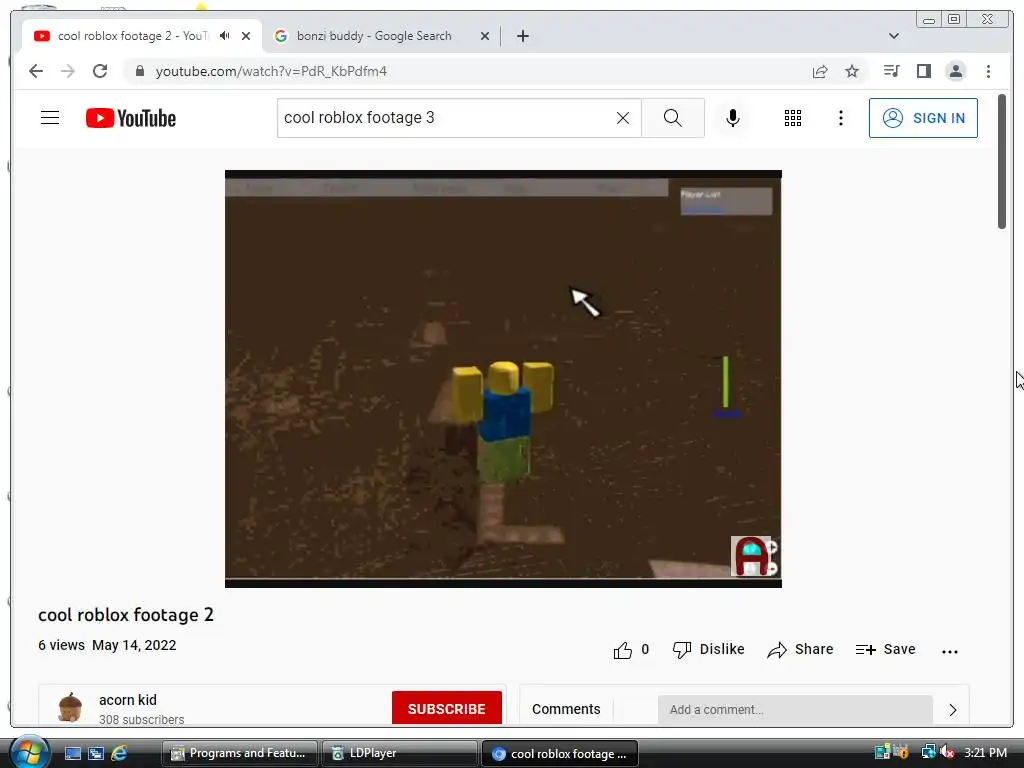Click the URL address bar
1024x768 pixels.
(x=470, y=71)
